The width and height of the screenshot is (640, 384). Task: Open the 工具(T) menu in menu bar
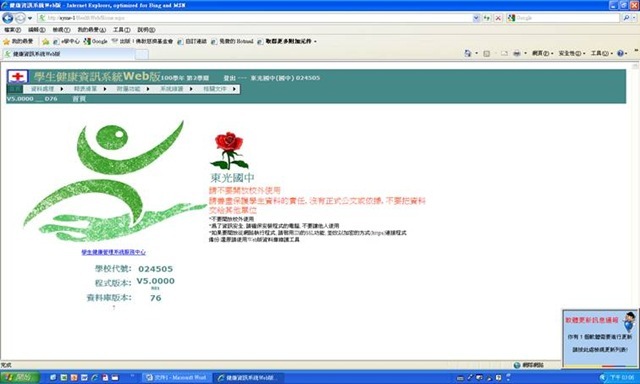pyautogui.click(x=122, y=30)
